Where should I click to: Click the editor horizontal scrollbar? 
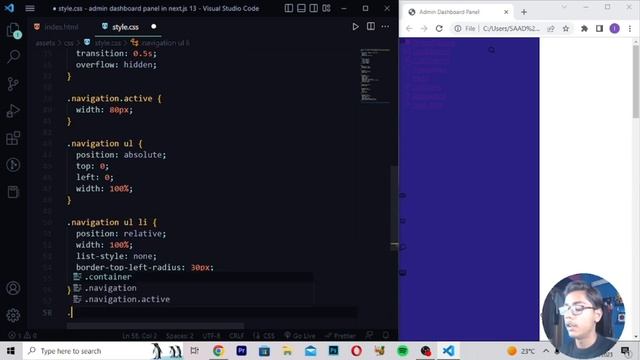point(156,326)
